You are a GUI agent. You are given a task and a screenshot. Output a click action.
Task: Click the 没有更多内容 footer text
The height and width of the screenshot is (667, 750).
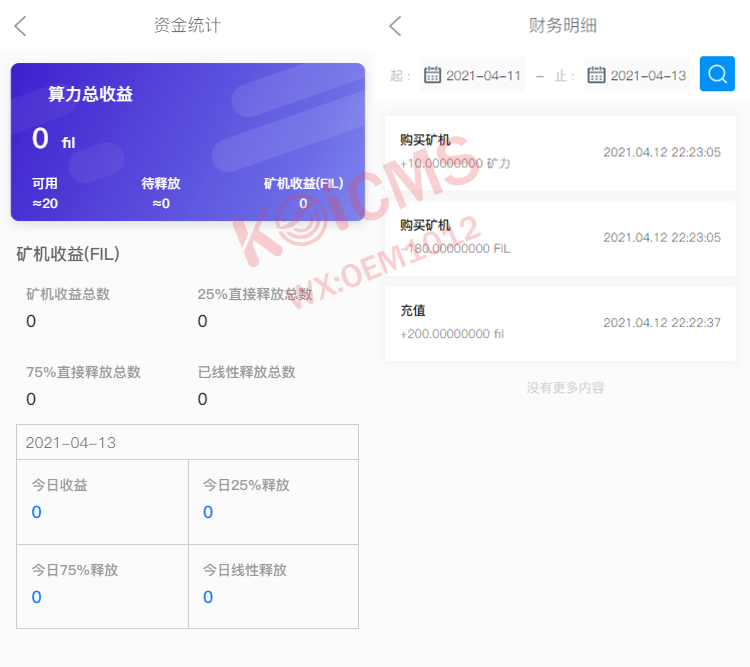[x=565, y=388]
